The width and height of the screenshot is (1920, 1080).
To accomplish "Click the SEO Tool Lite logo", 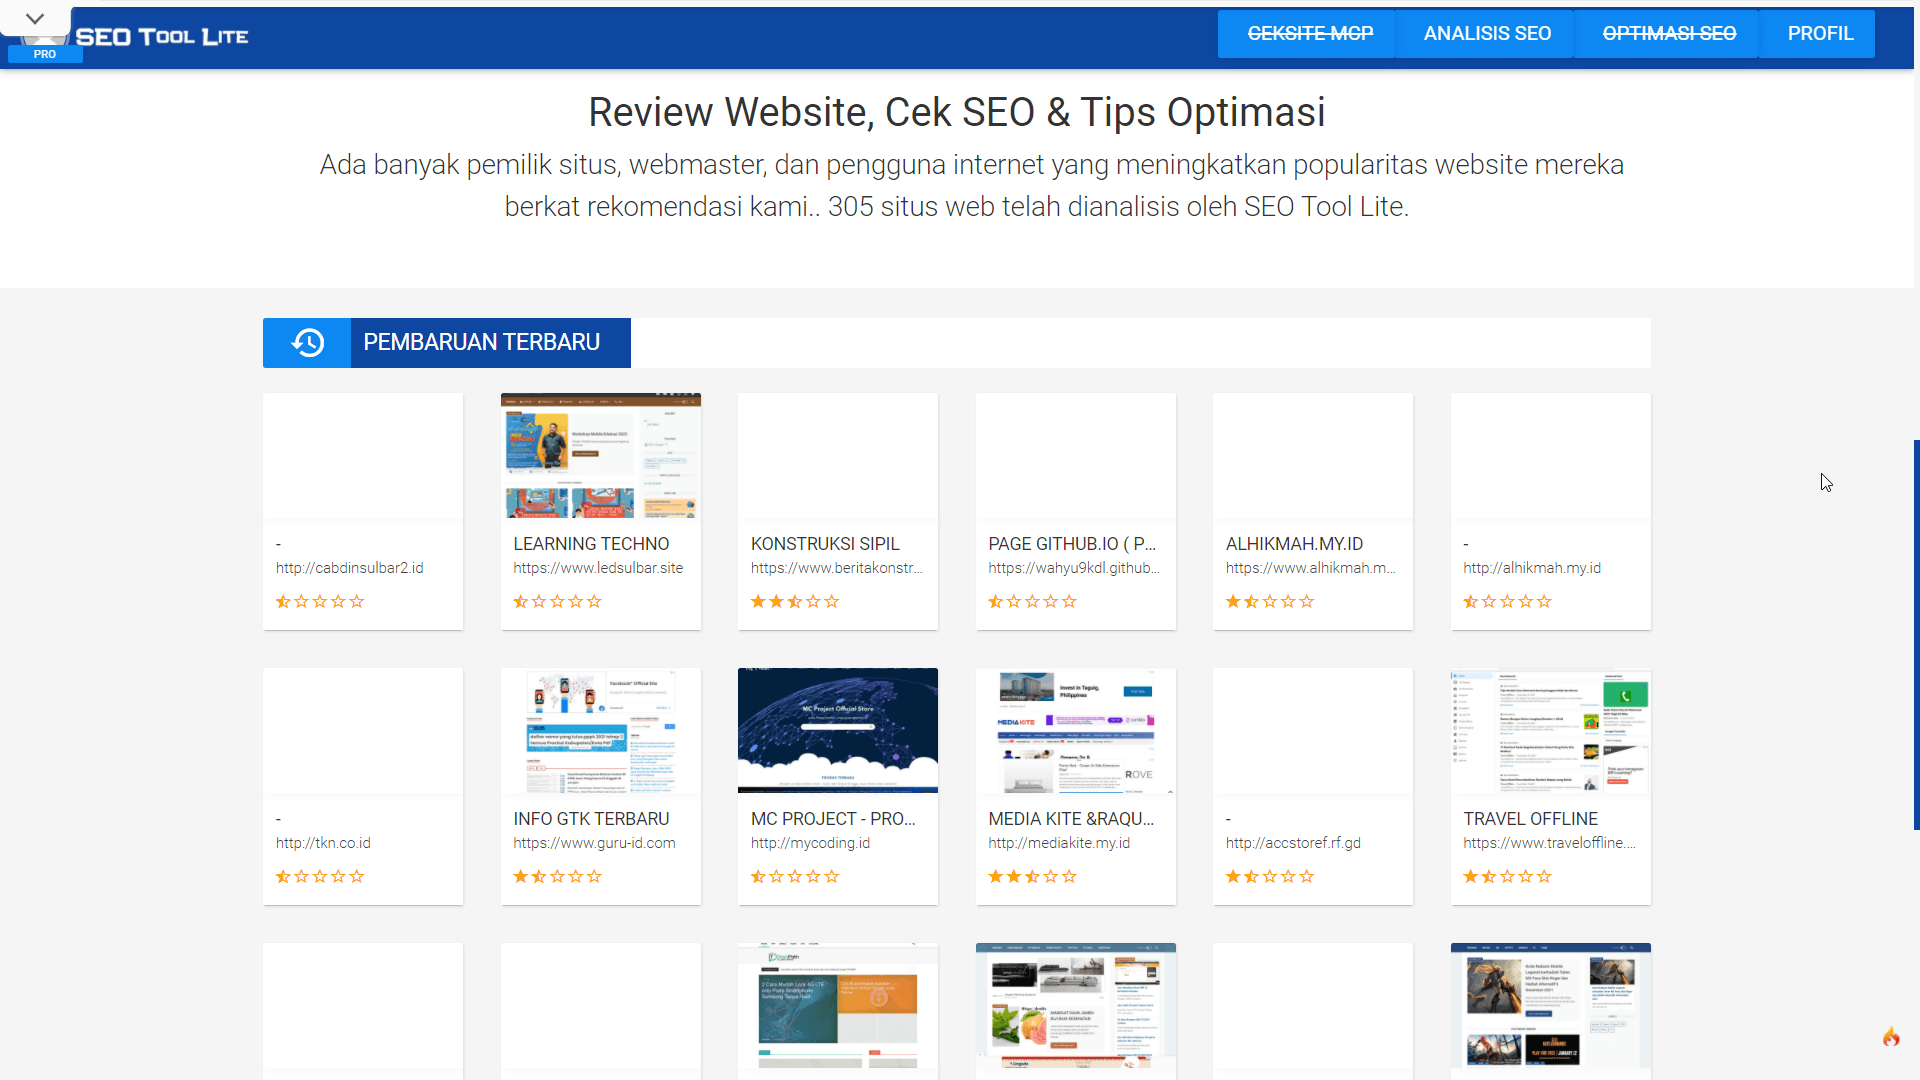I will [x=161, y=37].
